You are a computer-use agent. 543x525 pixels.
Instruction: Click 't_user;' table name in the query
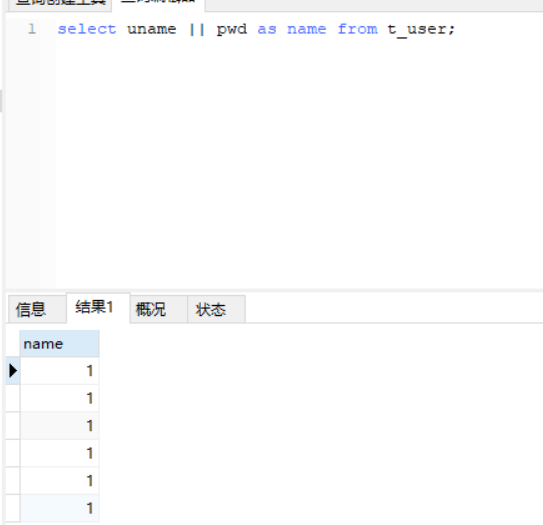pyautogui.click(x=421, y=30)
